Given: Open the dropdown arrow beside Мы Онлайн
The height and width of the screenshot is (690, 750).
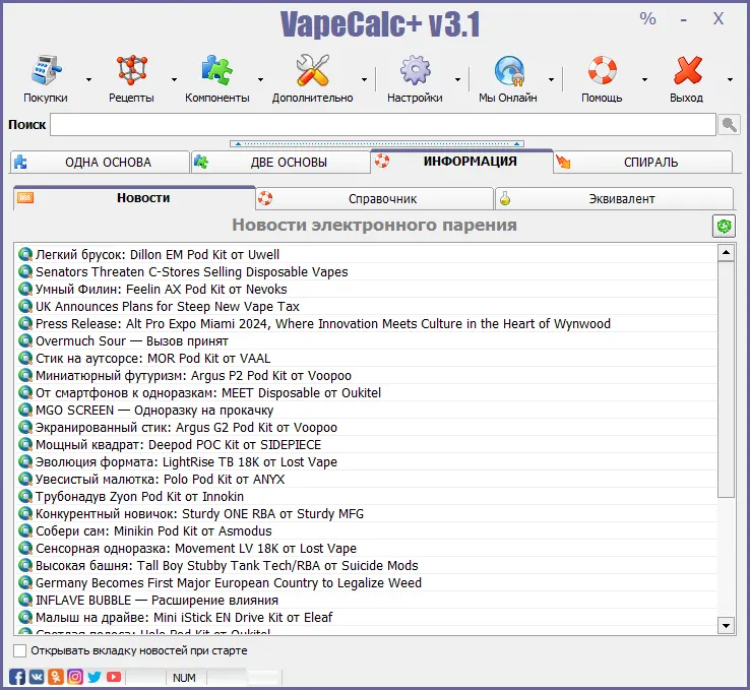Looking at the screenshot, I should [550, 79].
